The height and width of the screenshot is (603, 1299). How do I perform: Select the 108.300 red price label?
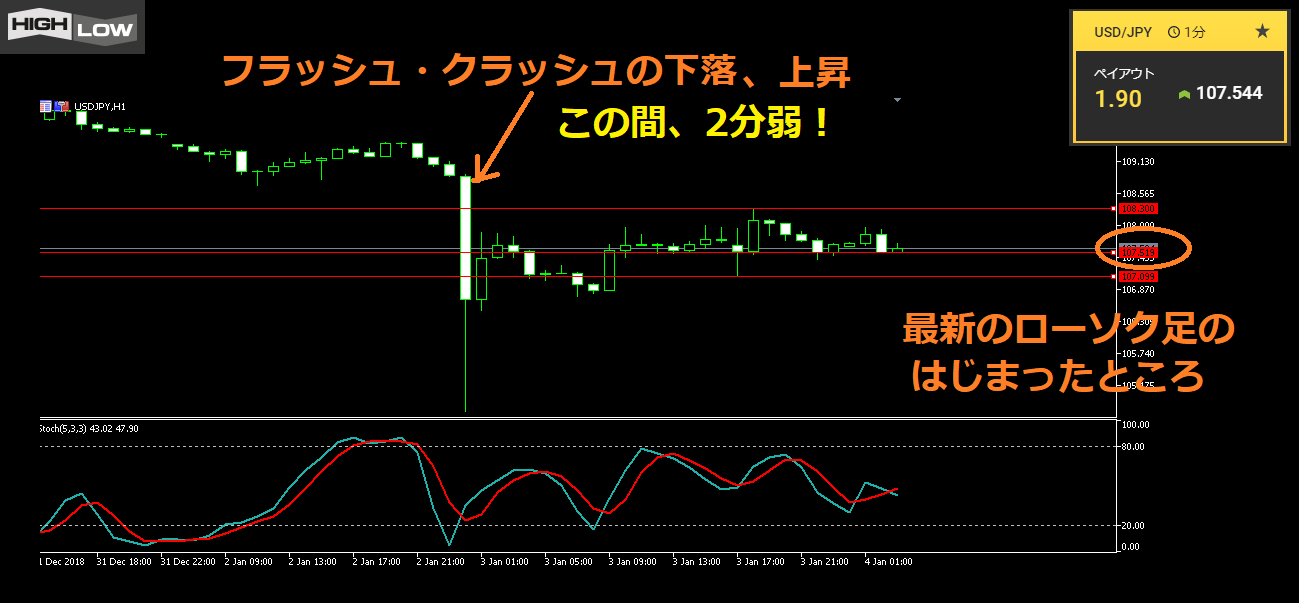tap(1137, 208)
